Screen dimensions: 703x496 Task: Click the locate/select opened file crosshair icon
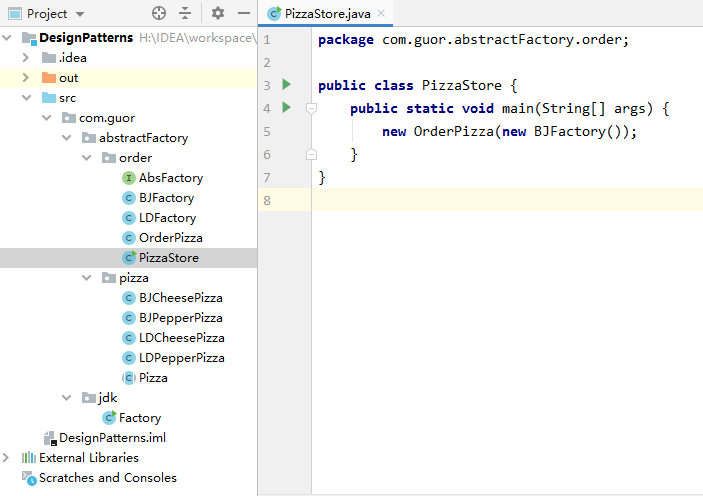[x=159, y=13]
